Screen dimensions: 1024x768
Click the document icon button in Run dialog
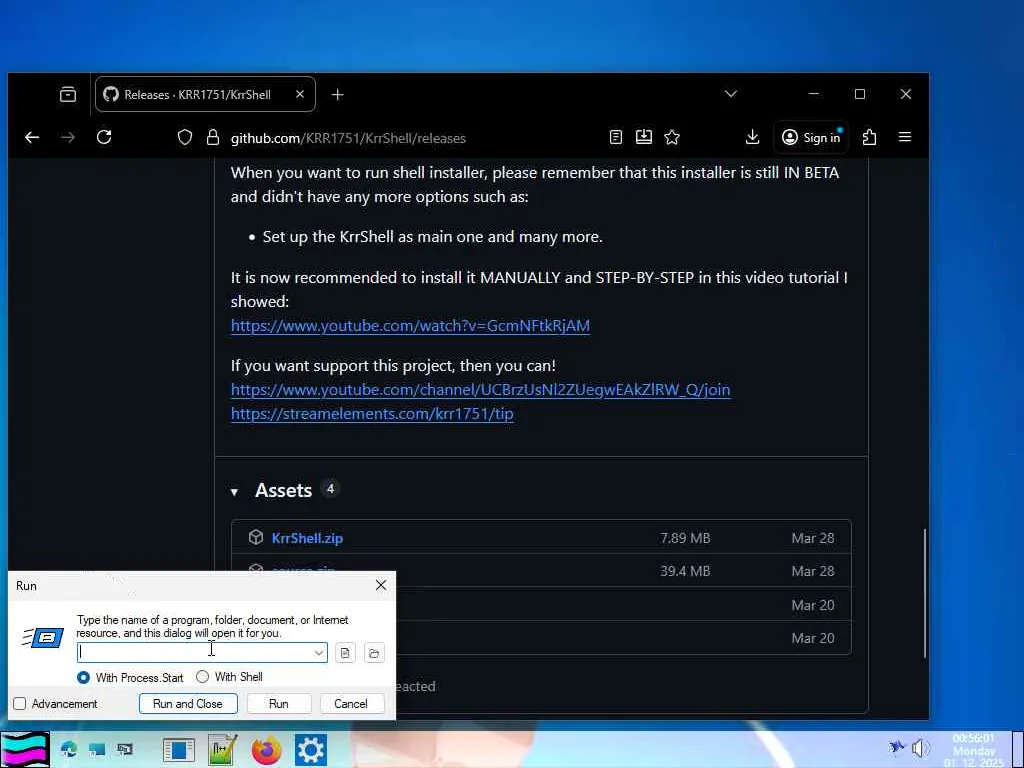point(345,653)
